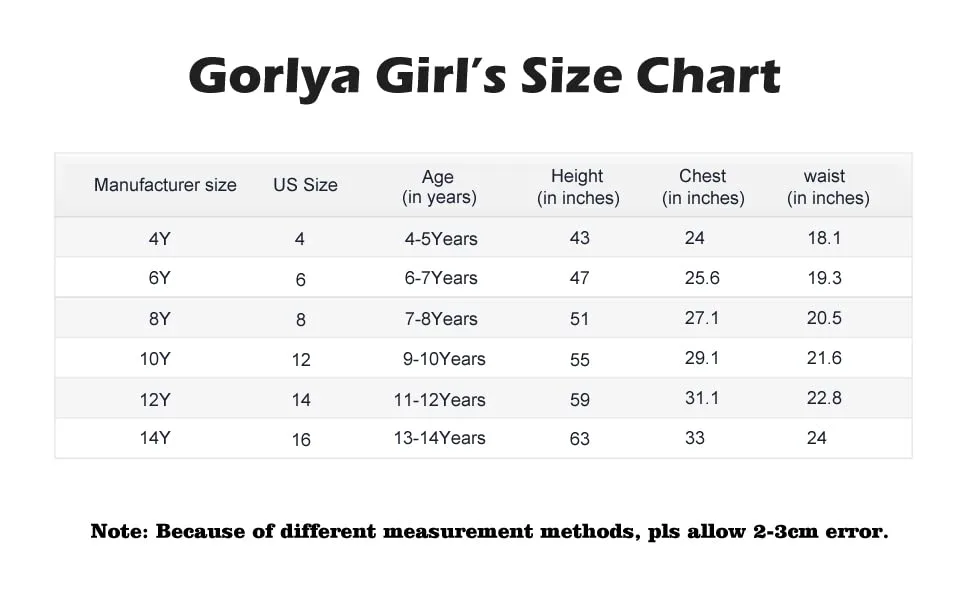This screenshot has height=600, width=970.
Task: Click the chest value 25.6
Action: pyautogui.click(x=702, y=278)
